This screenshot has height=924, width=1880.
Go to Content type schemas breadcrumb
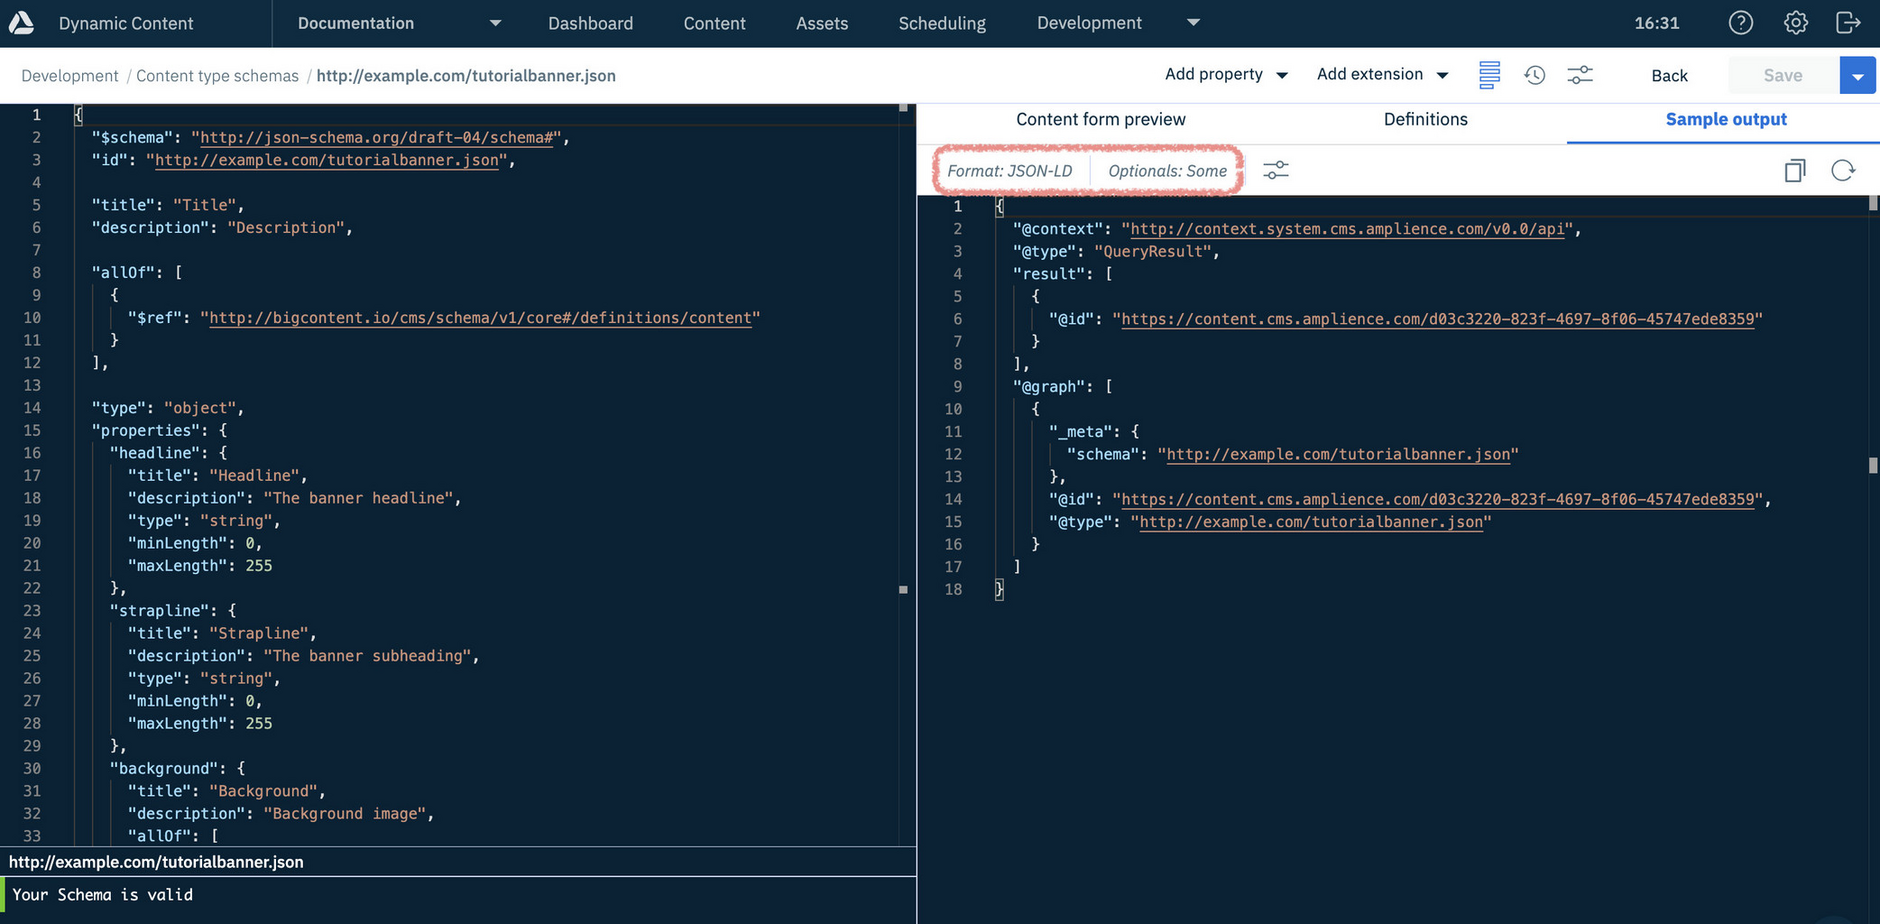(x=217, y=76)
